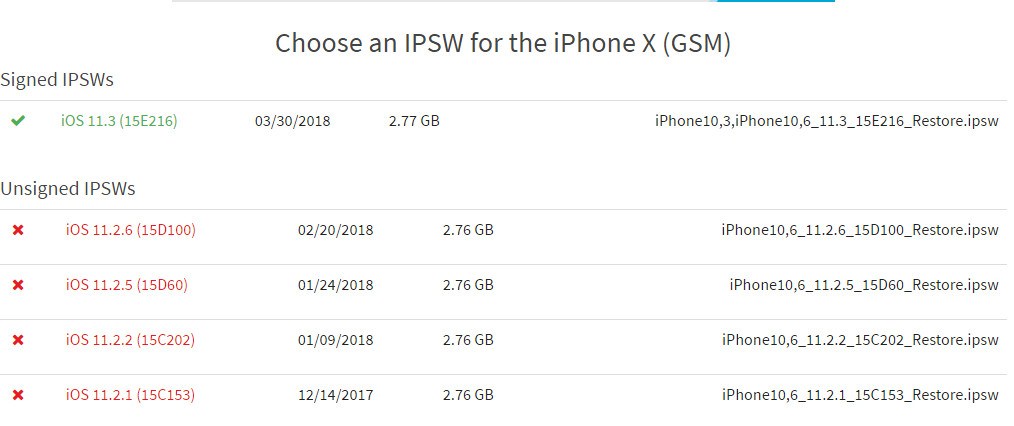Image resolution: width=1014 pixels, height=426 pixels.
Task: Select the iOS 11.2.6 (15D100) link
Action: click(x=130, y=230)
